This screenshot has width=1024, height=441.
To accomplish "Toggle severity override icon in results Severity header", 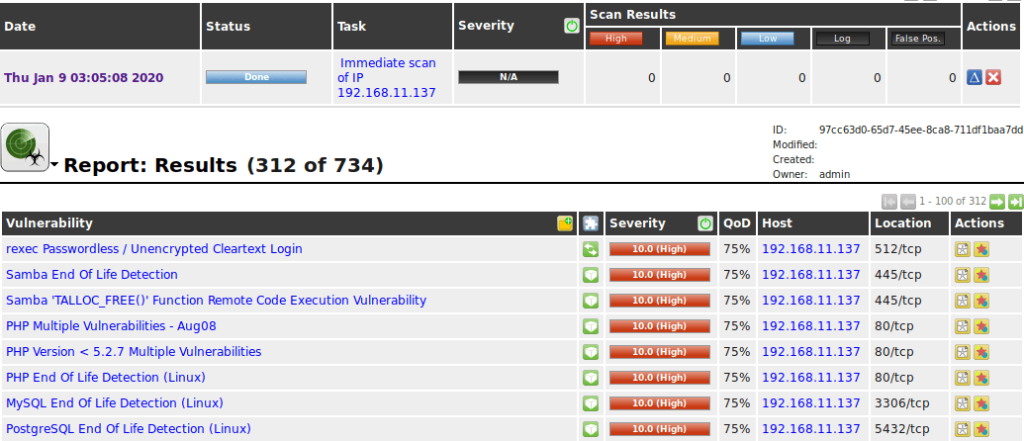I will pos(705,223).
